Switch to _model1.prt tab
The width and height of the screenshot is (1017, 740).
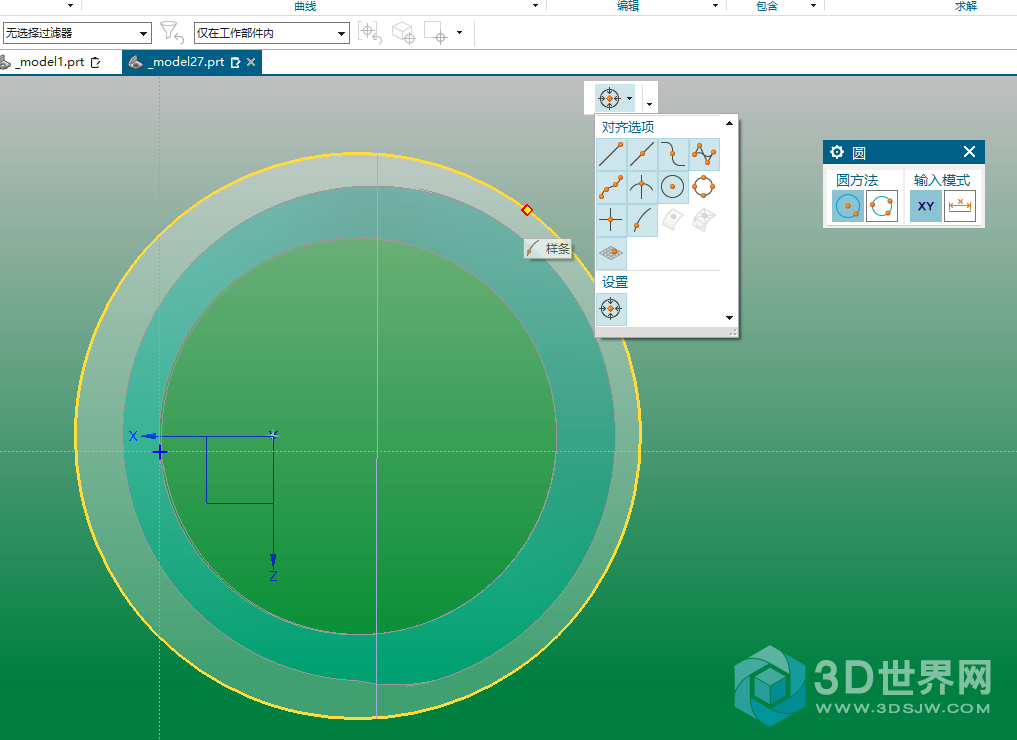(51, 62)
